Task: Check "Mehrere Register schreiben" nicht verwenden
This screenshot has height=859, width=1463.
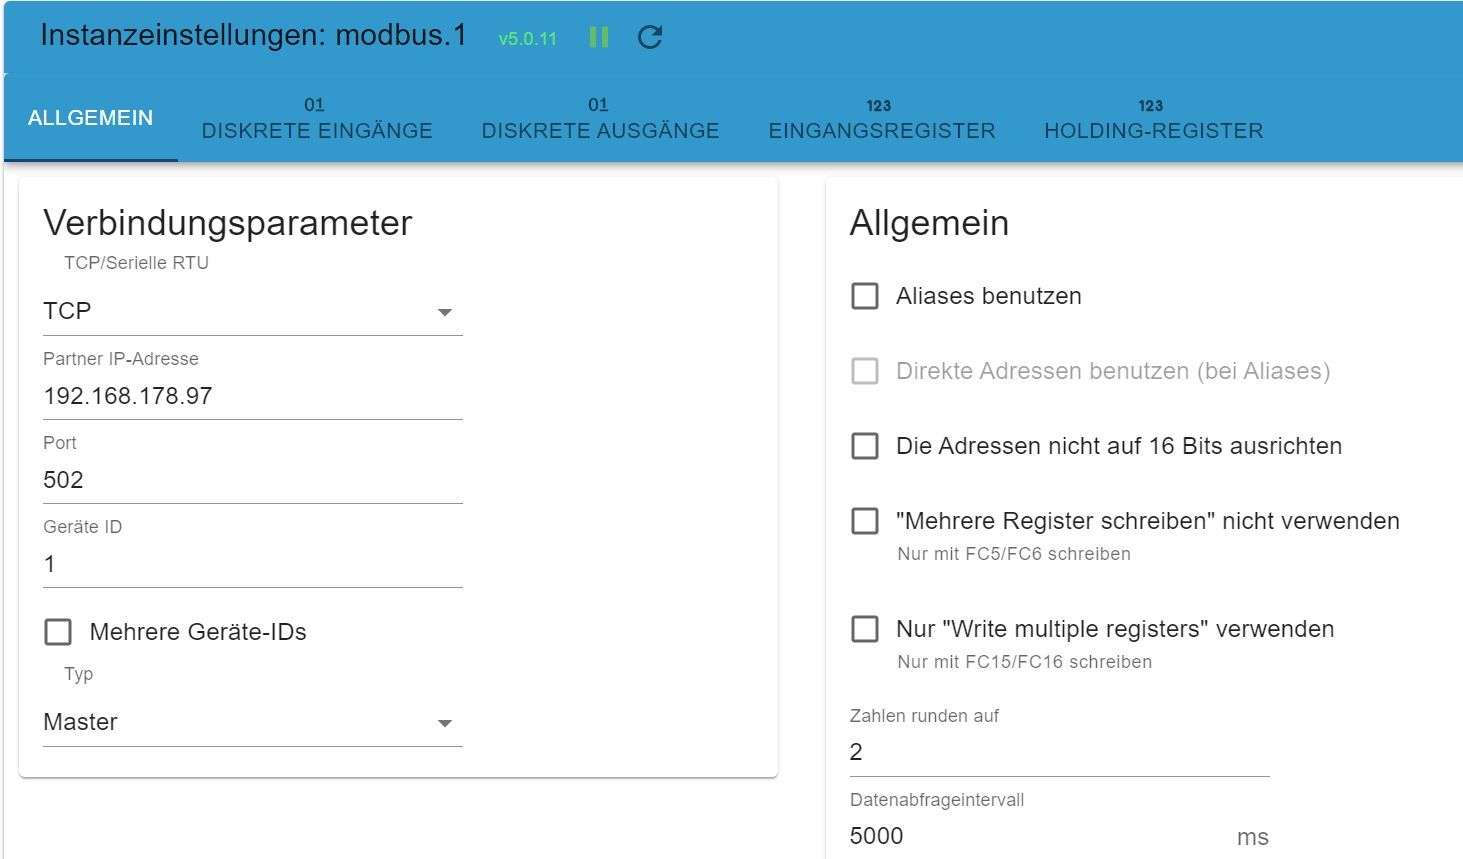Action: [865, 521]
